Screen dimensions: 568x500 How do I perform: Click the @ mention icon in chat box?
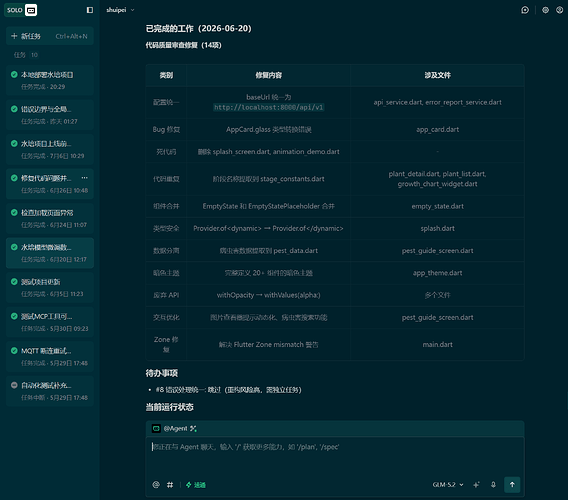tap(156, 484)
